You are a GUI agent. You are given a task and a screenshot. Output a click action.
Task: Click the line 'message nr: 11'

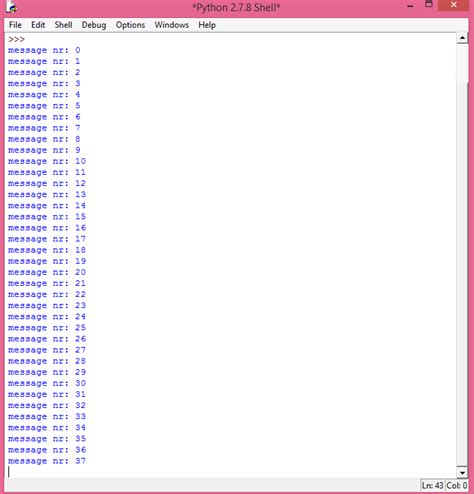tap(47, 172)
